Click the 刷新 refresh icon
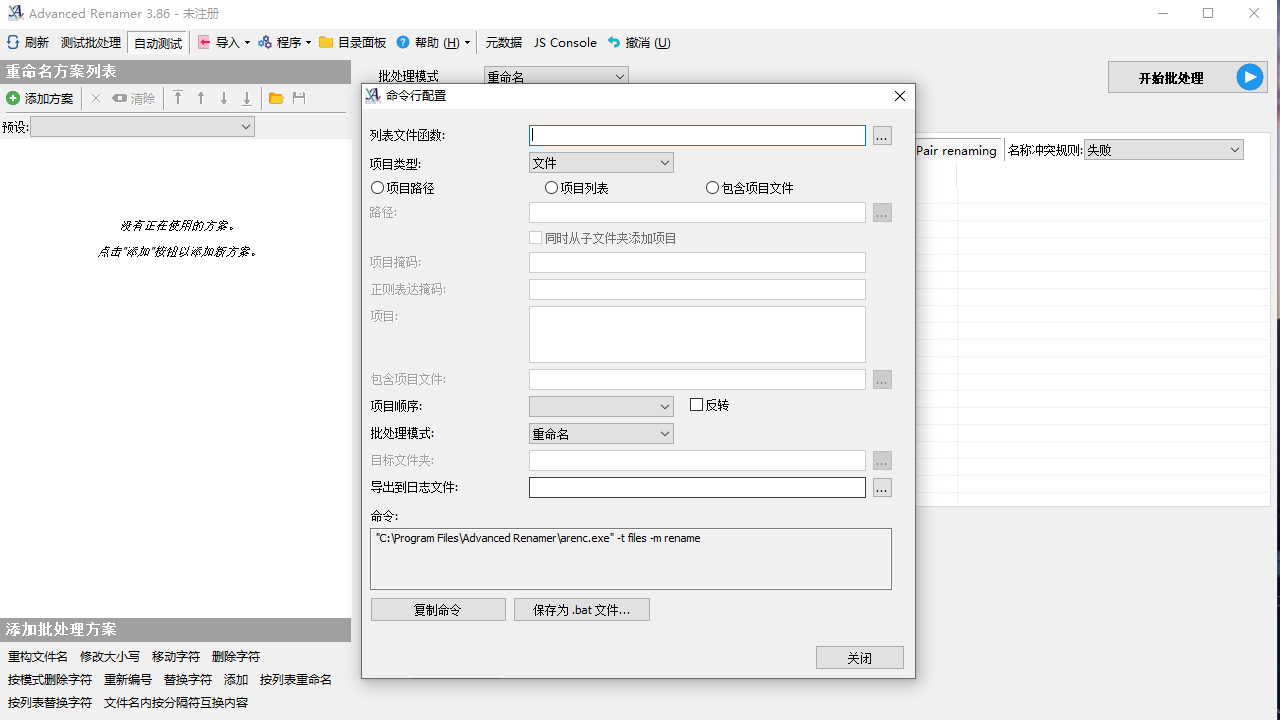Screen dimensions: 1280x720 [13, 42]
